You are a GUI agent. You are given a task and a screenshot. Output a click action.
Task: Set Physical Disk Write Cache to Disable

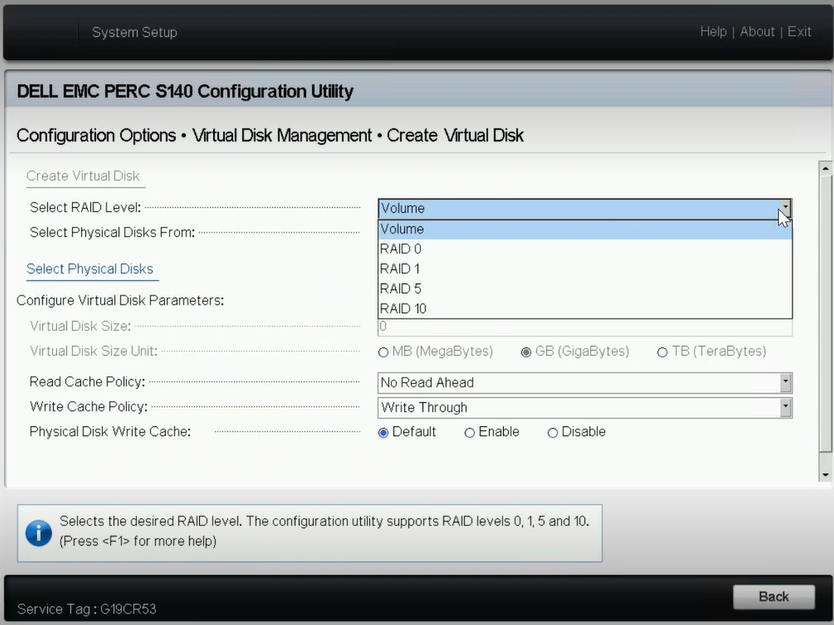[x=553, y=433]
